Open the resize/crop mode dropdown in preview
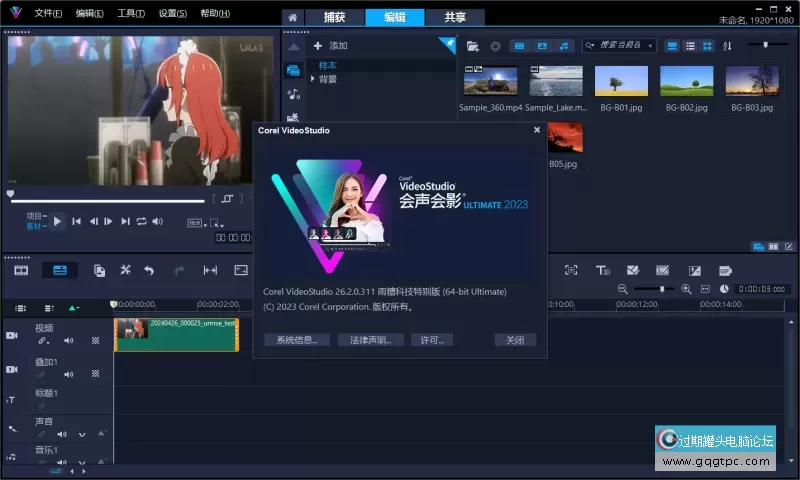 pyautogui.click(x=217, y=223)
